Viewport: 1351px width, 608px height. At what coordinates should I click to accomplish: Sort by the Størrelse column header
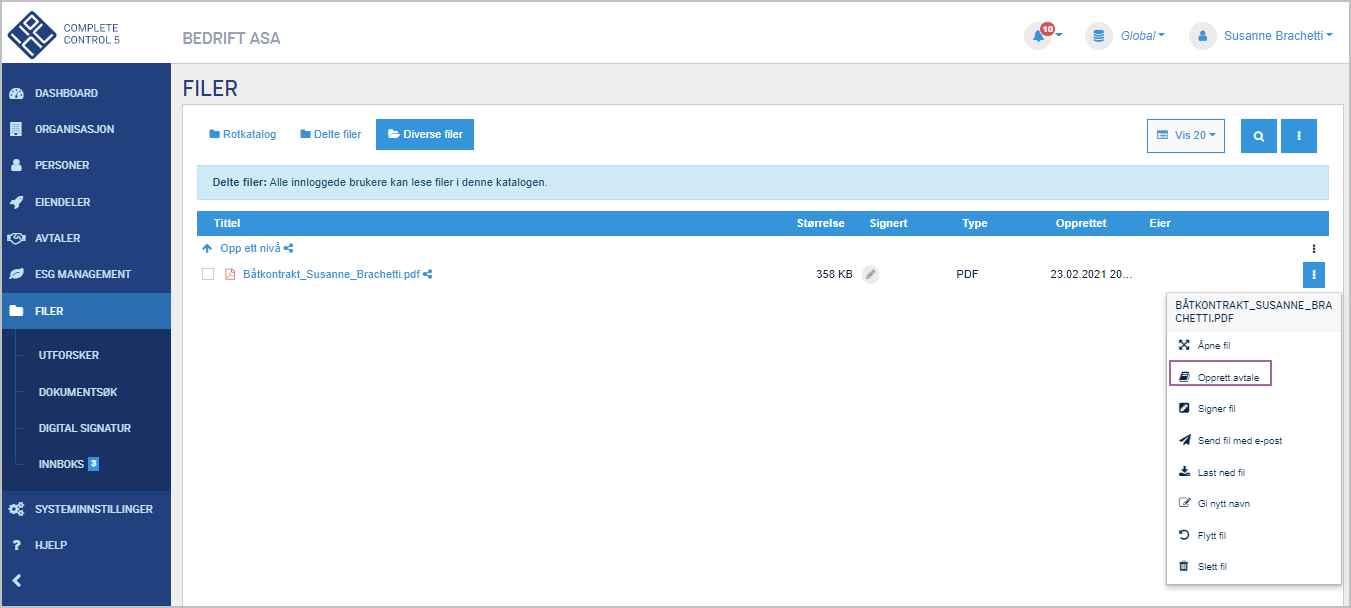tap(823, 223)
